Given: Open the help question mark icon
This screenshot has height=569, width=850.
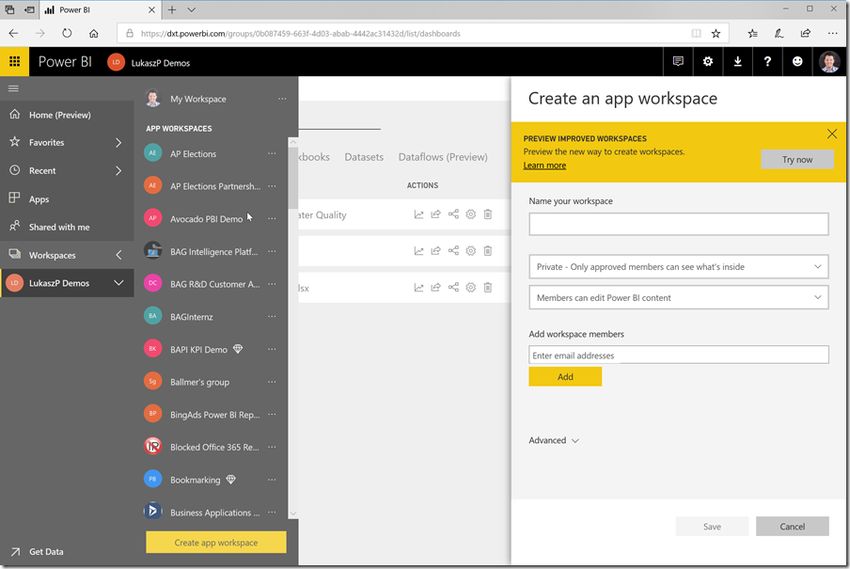Looking at the screenshot, I should click(x=767, y=61).
